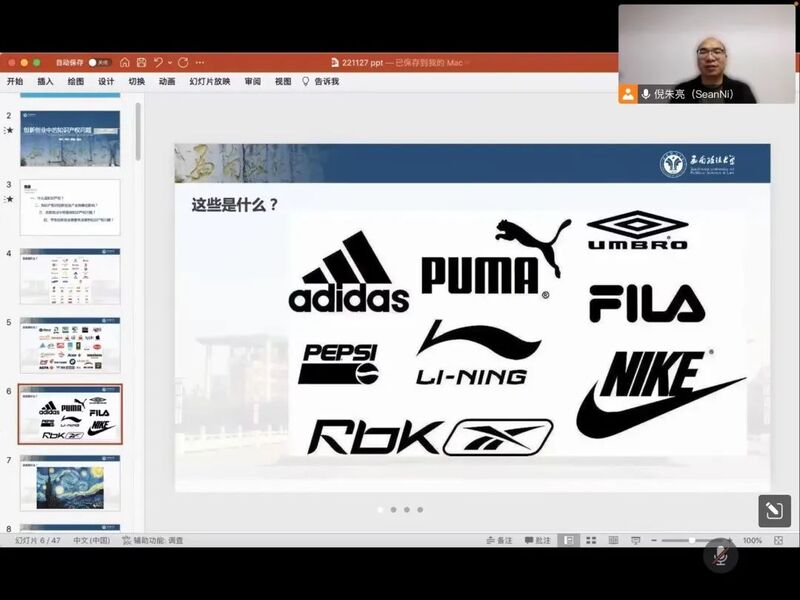Click the Home icon in the title bar
This screenshot has width=800, height=600.
(124, 62)
